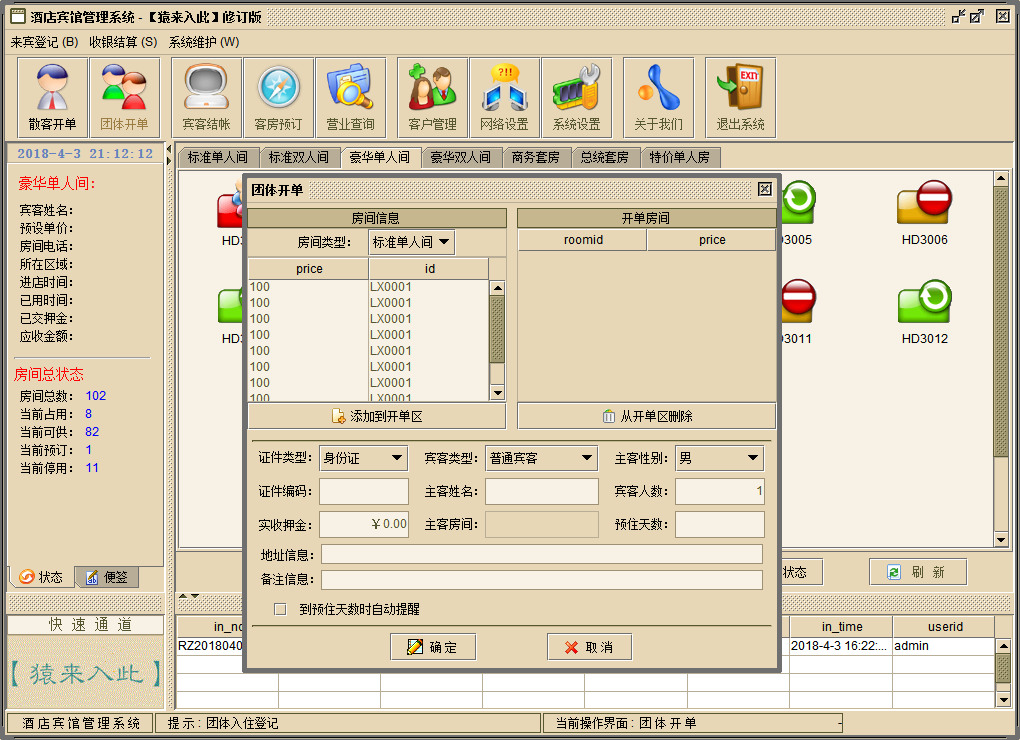Screen dimensions: 1020x740
Task: Click 主客姓名 guest name input field
Action: pos(542,492)
